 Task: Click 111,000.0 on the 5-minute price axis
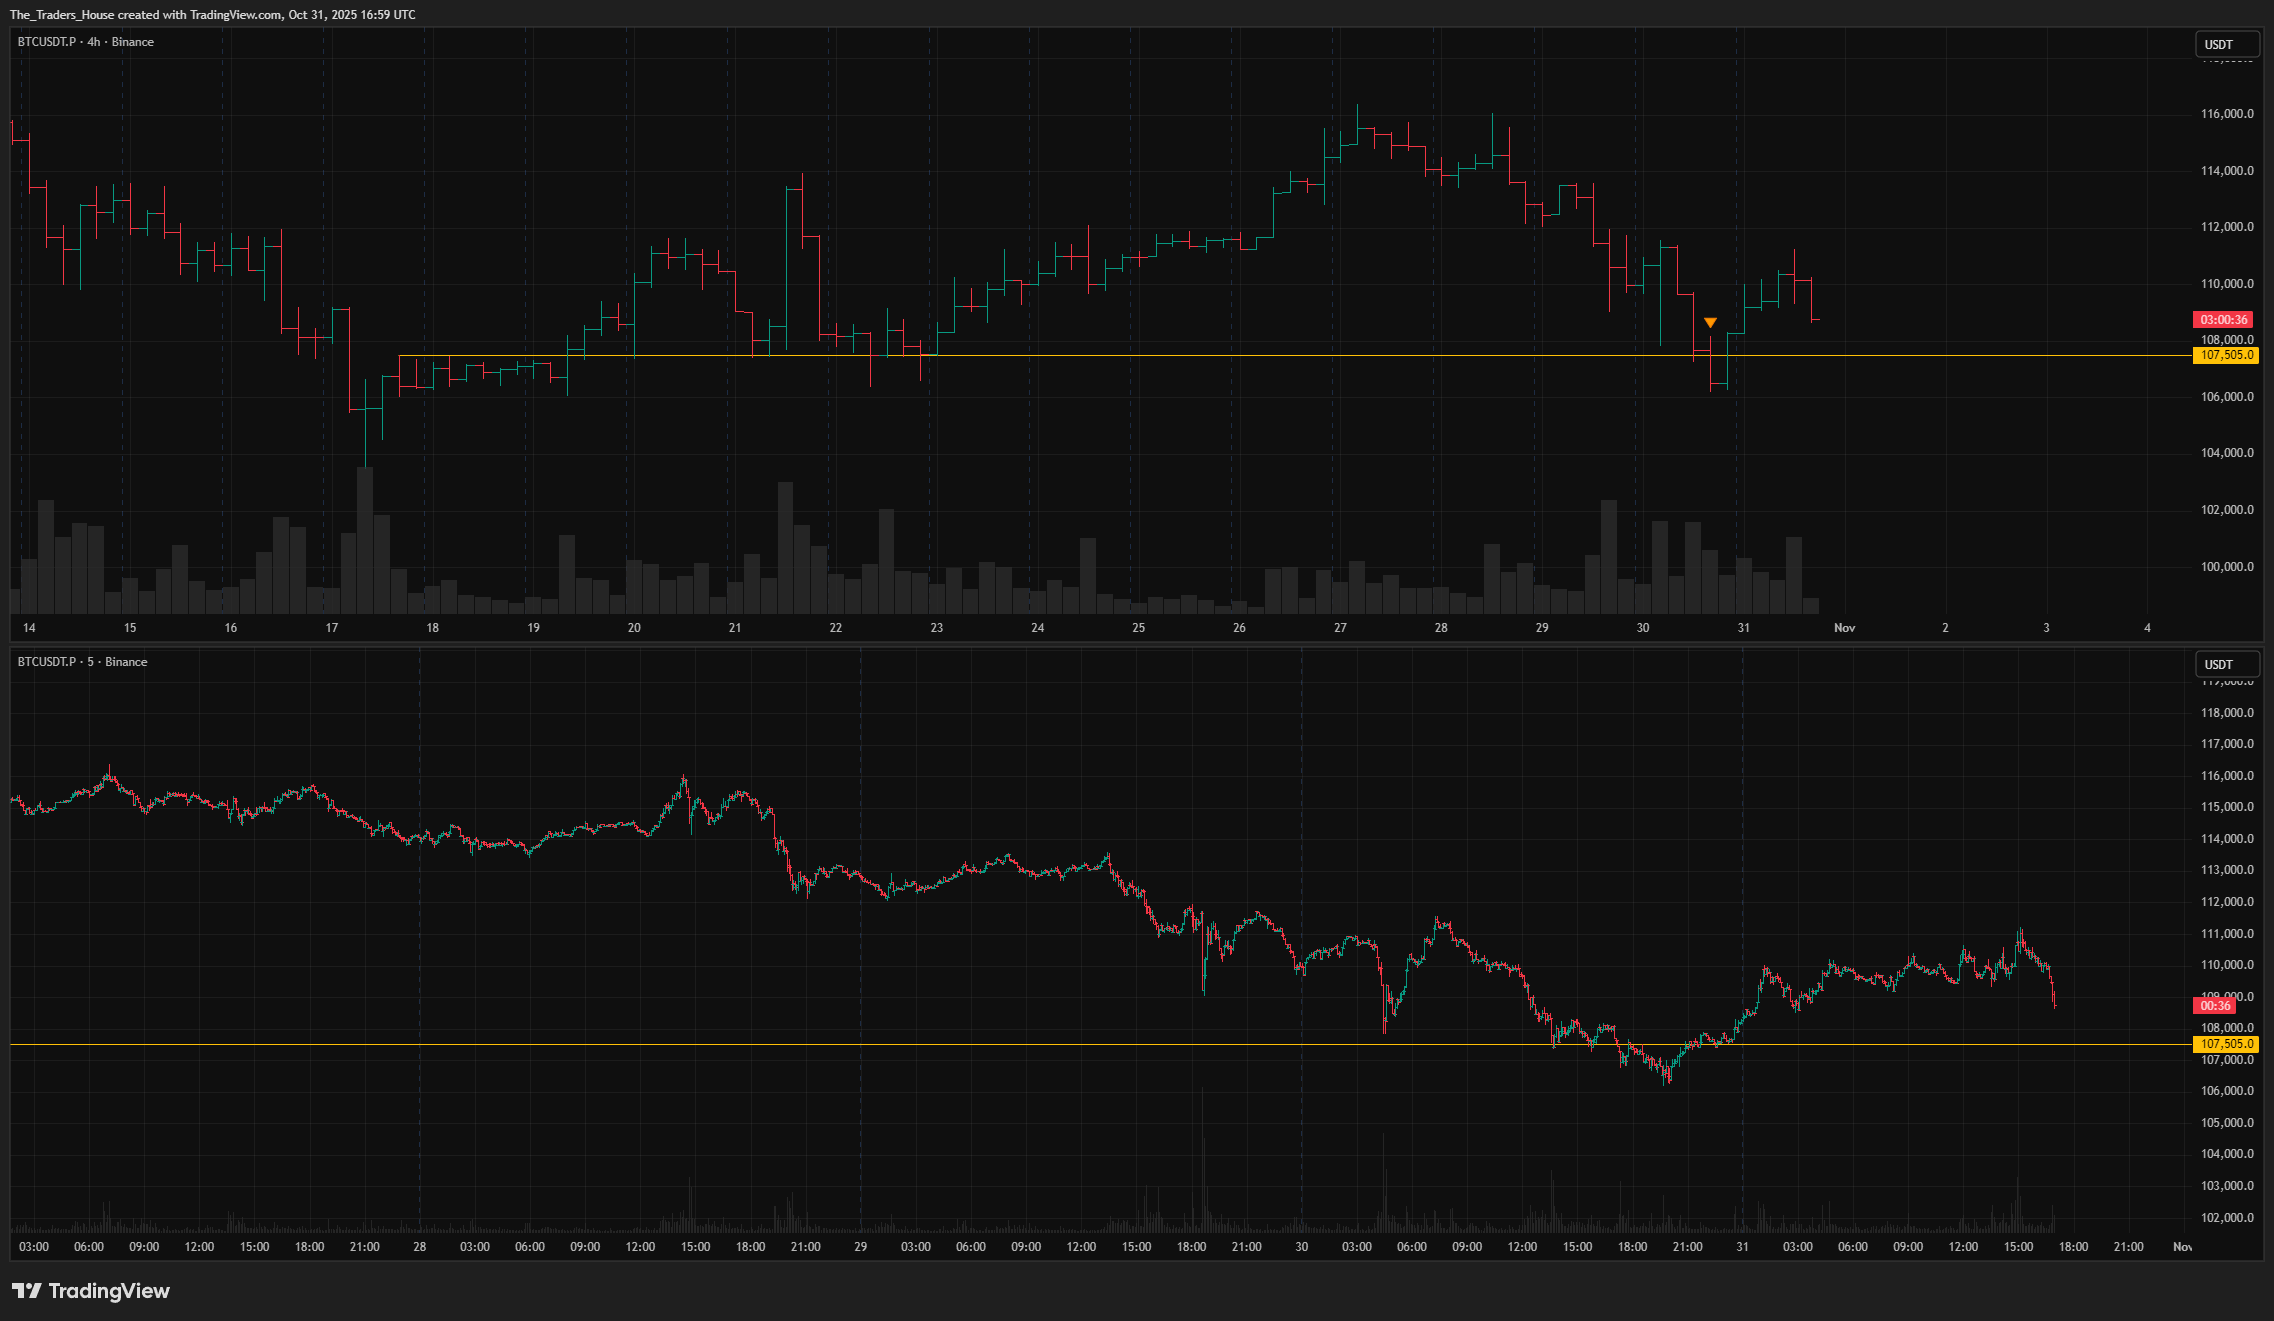click(x=2227, y=934)
